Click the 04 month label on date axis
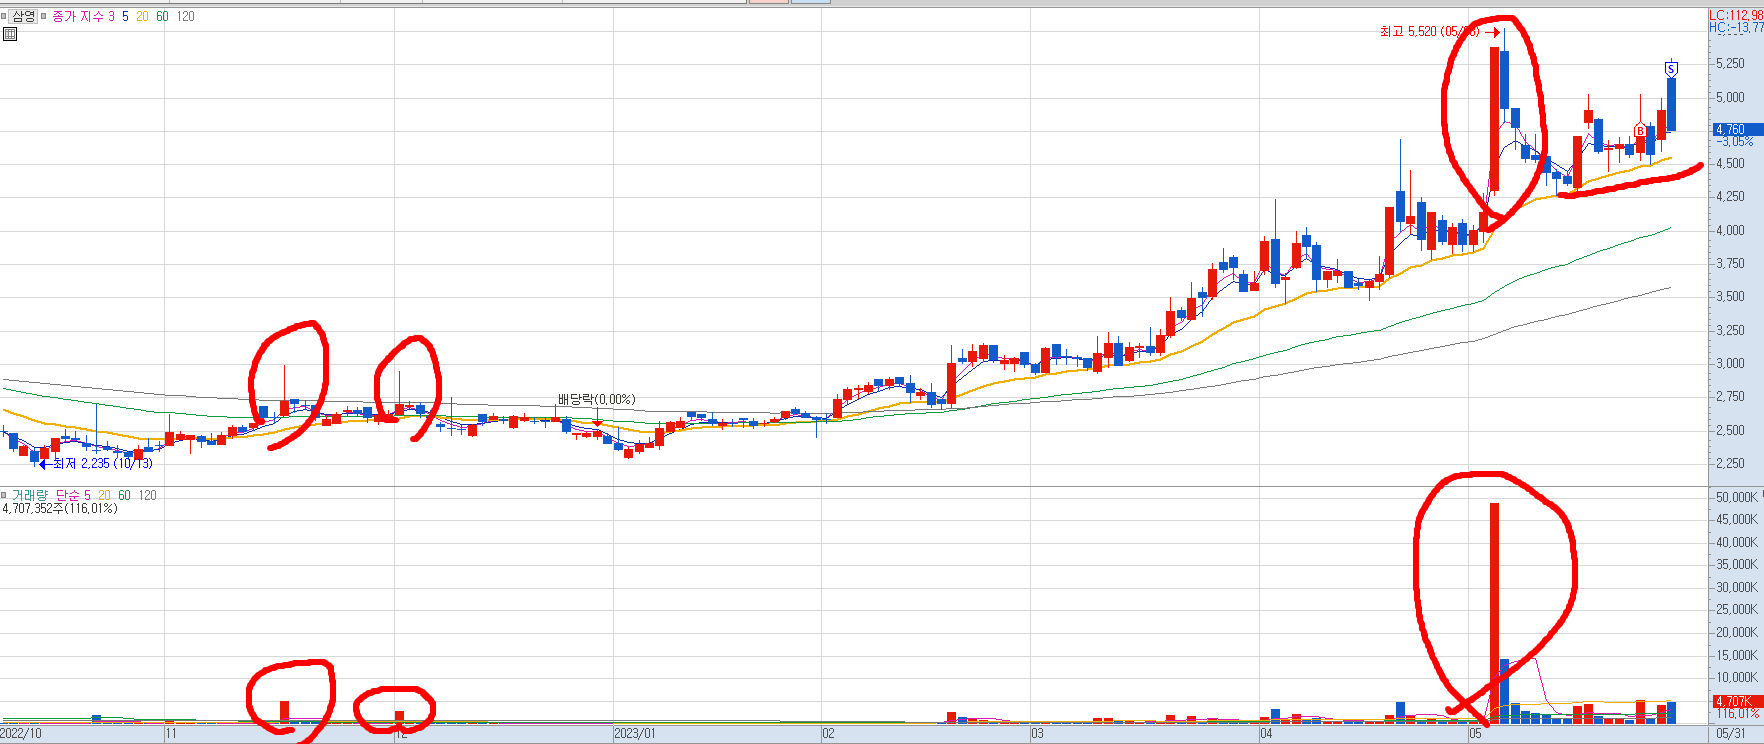1764x744 pixels. 1267,734
